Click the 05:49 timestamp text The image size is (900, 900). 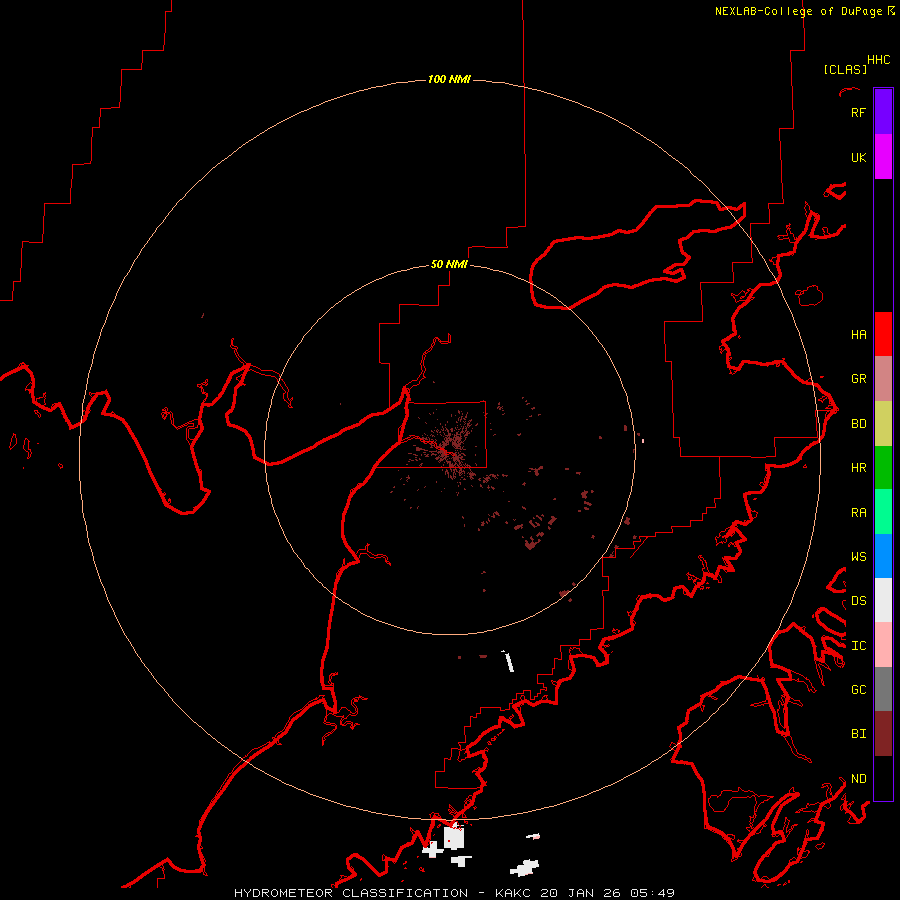click(x=652, y=893)
